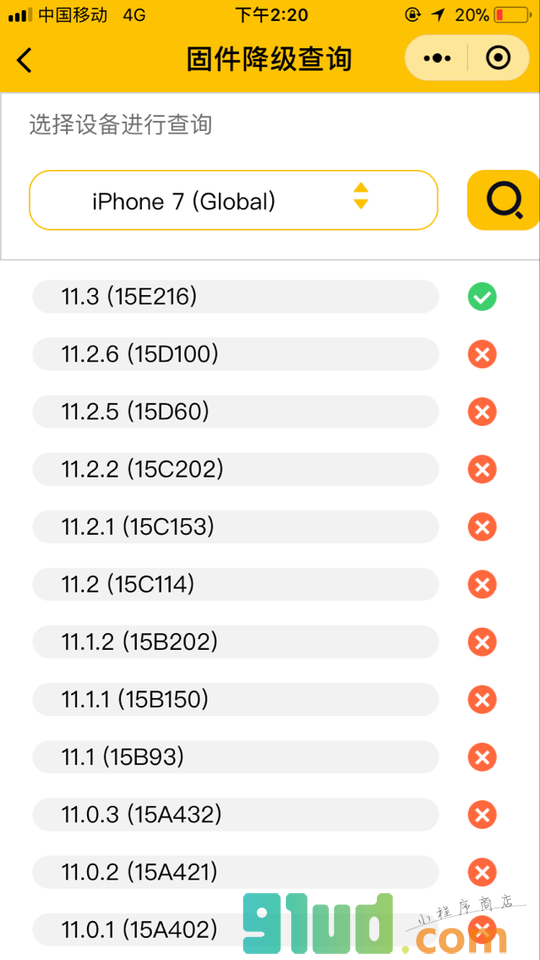Select the 11.1.2 (15B202) firmware row
Screen dimensions: 540x960
[x=236, y=642]
